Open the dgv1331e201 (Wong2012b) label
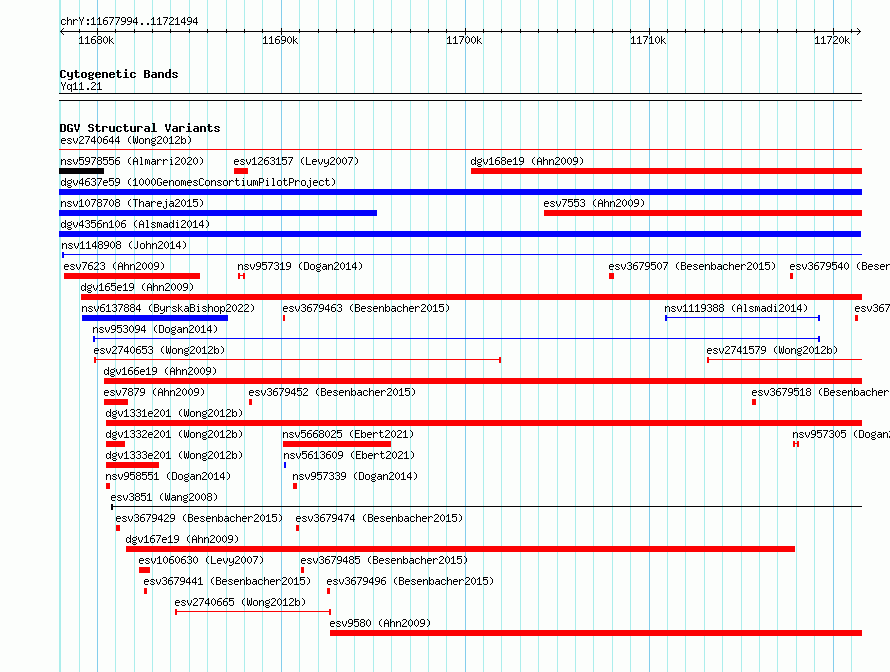890x672 pixels. coord(174,413)
